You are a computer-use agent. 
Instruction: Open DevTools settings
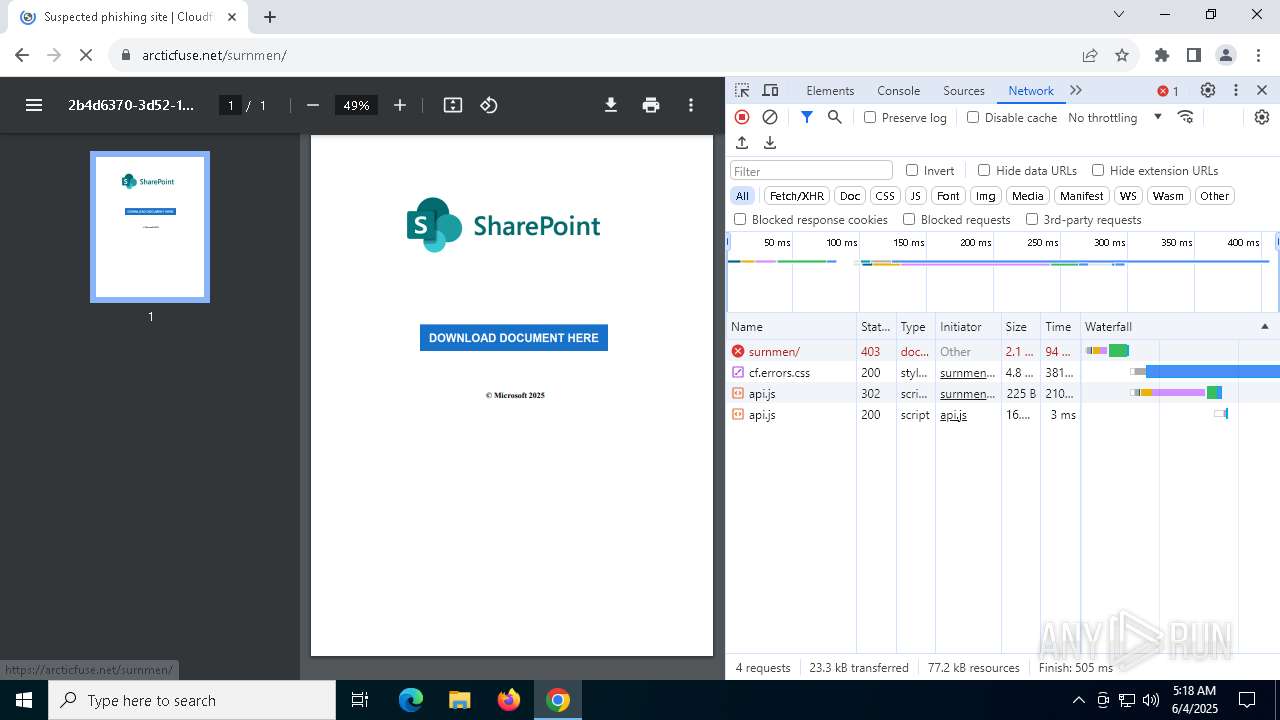(x=1208, y=90)
